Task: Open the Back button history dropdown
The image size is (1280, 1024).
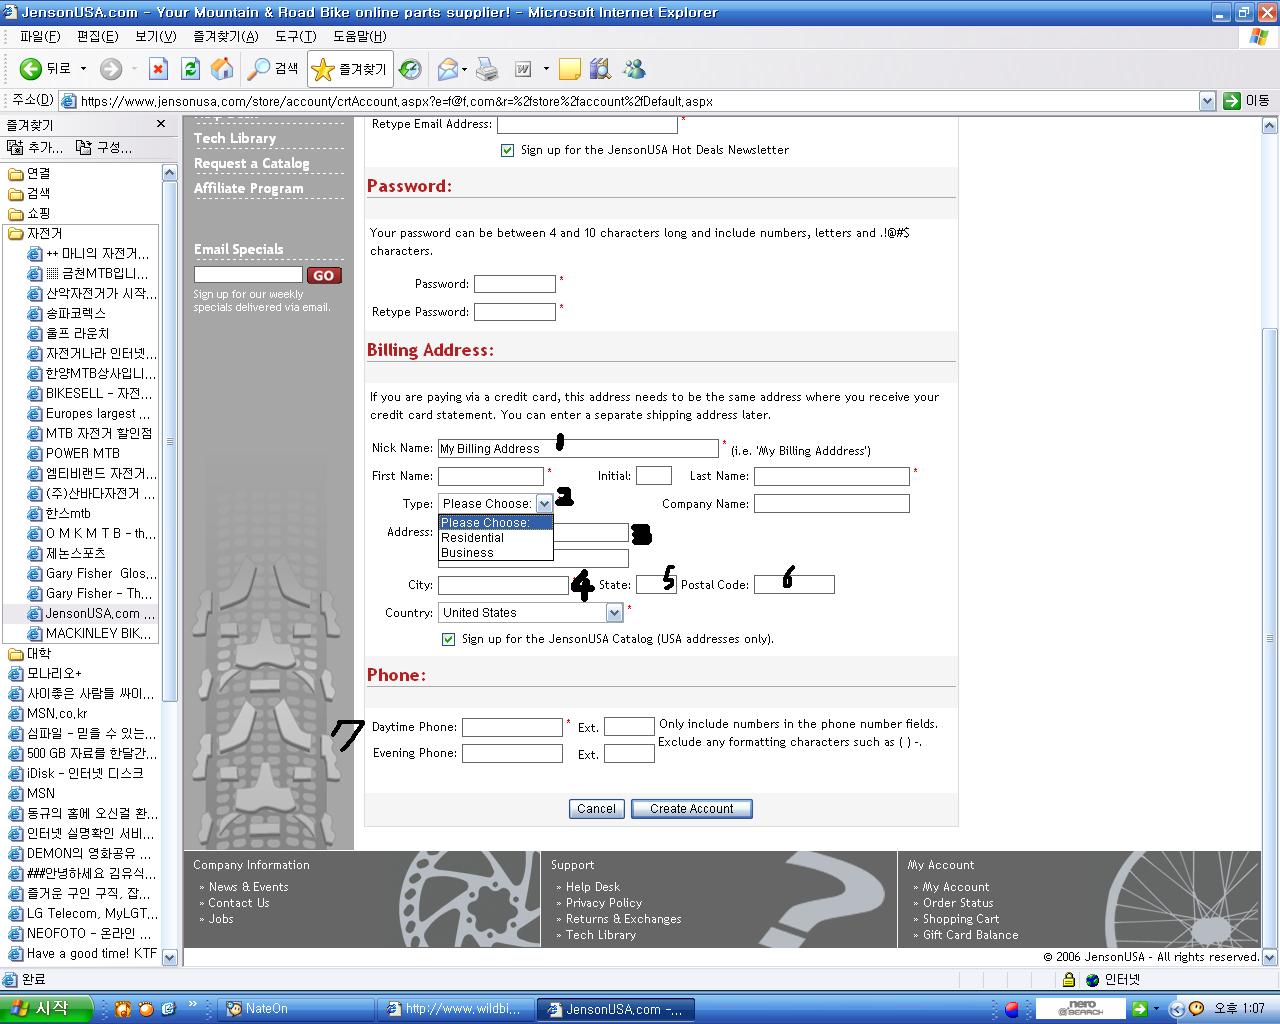Action: 83,69
